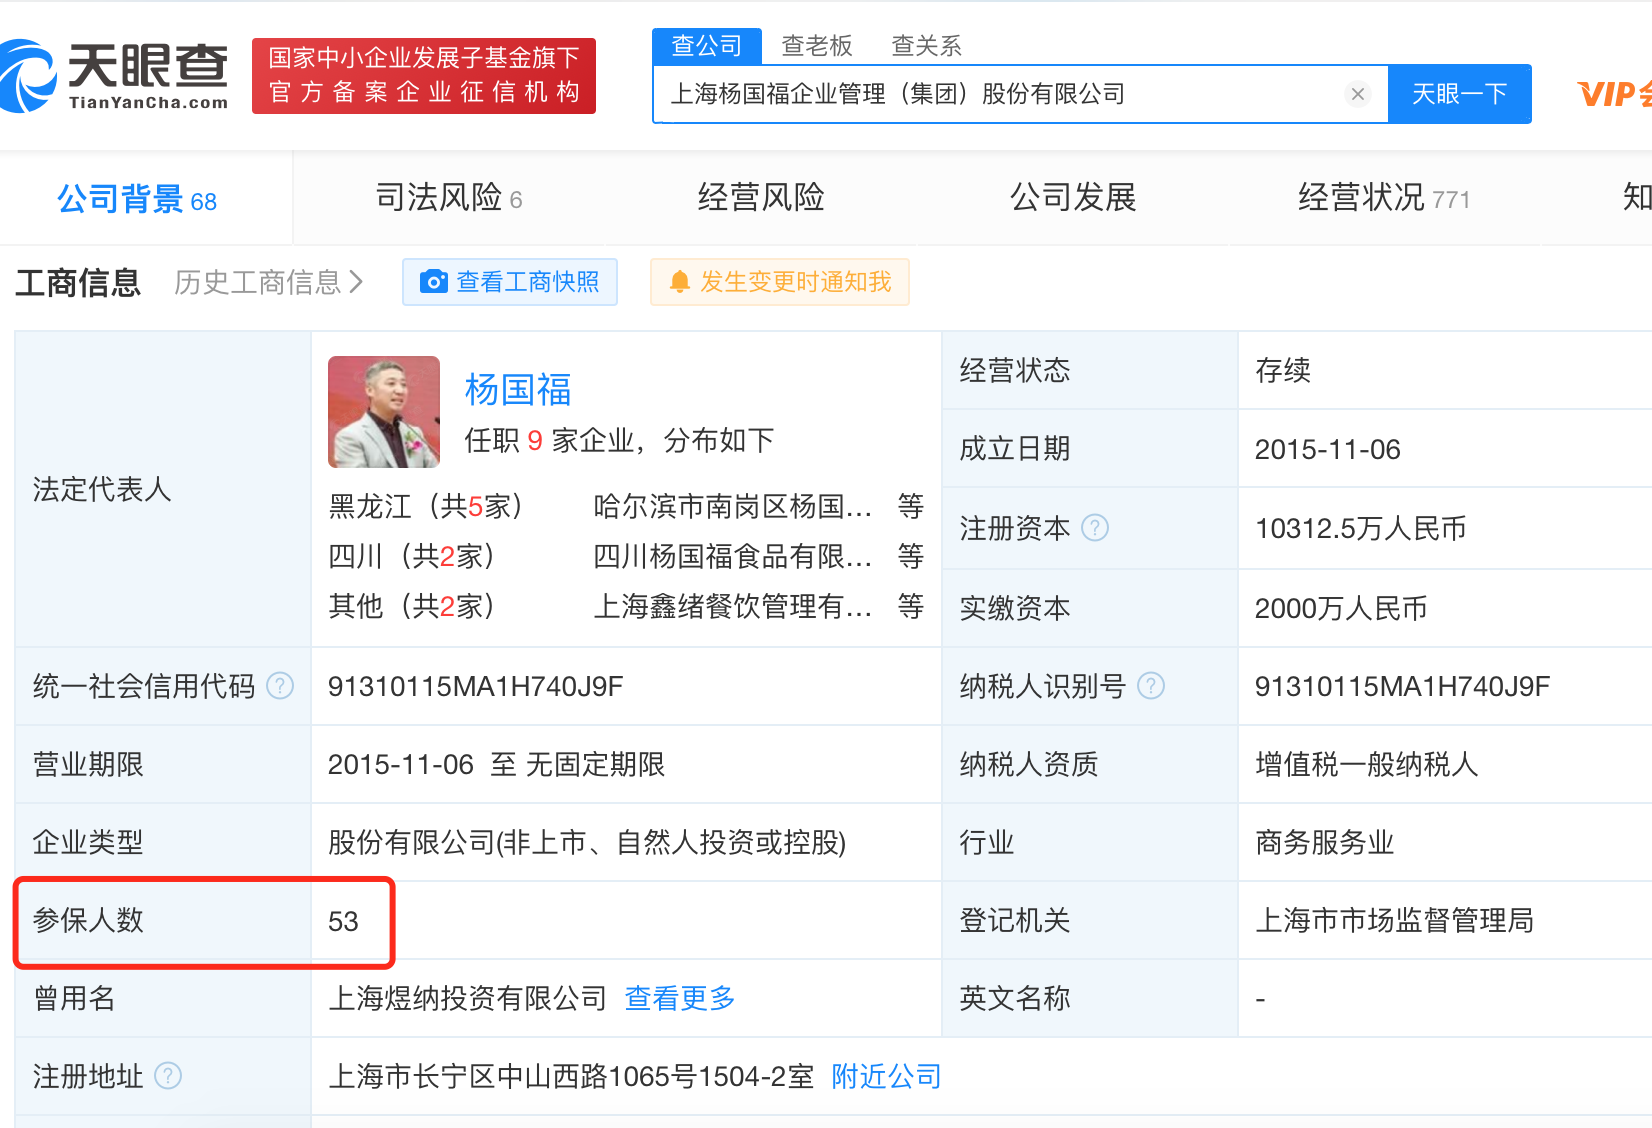The width and height of the screenshot is (1652, 1128).
Task: Click the VIP icon at top right
Action: (1614, 94)
